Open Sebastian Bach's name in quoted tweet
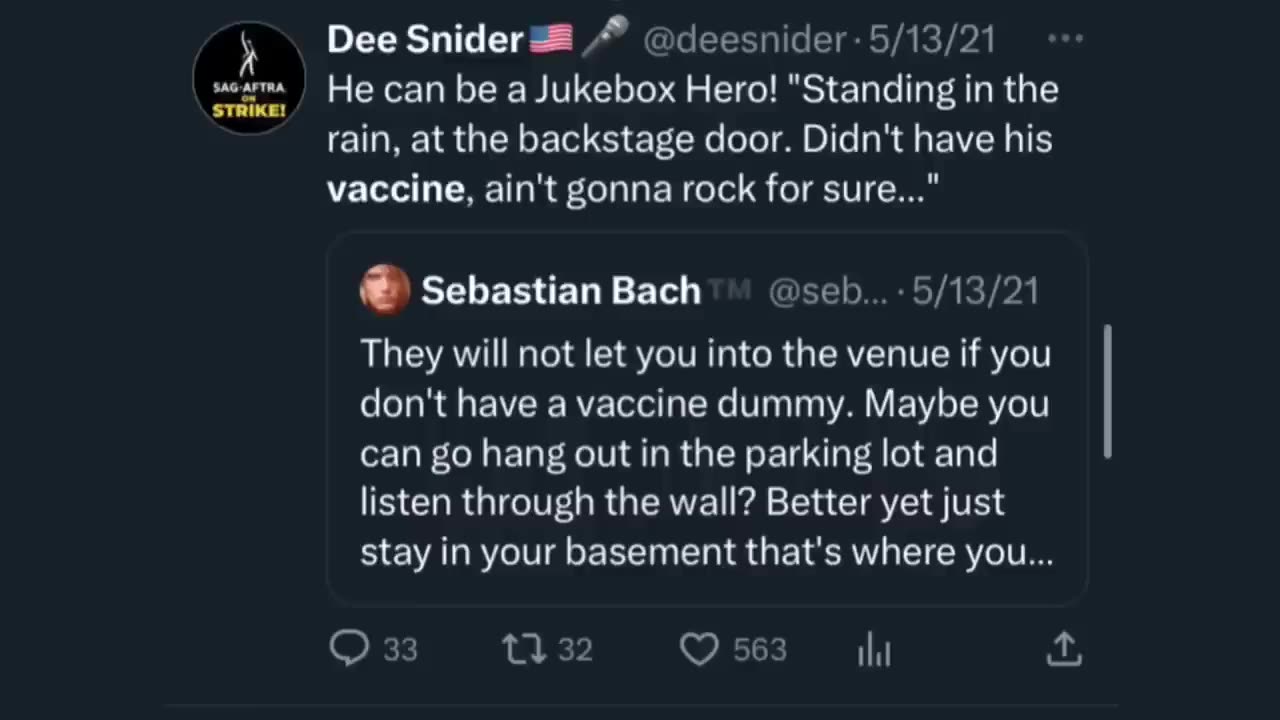The image size is (1280, 720). click(560, 290)
